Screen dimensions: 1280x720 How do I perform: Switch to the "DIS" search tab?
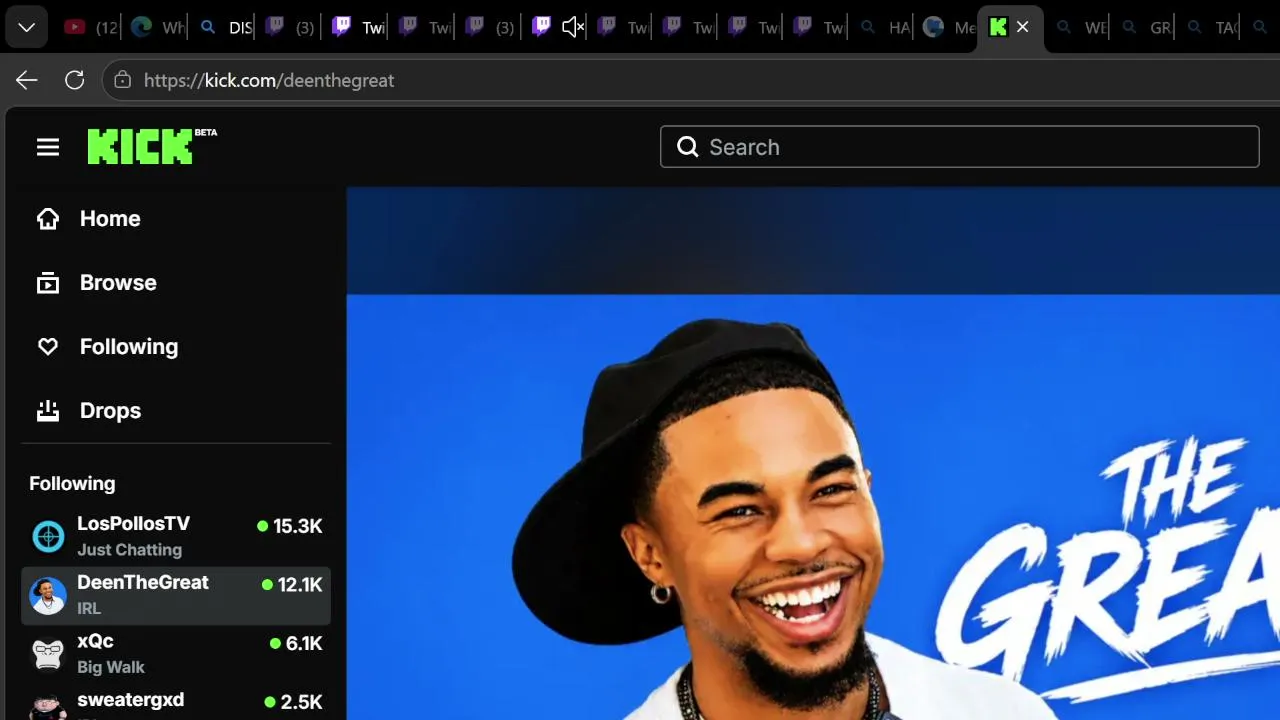[224, 27]
